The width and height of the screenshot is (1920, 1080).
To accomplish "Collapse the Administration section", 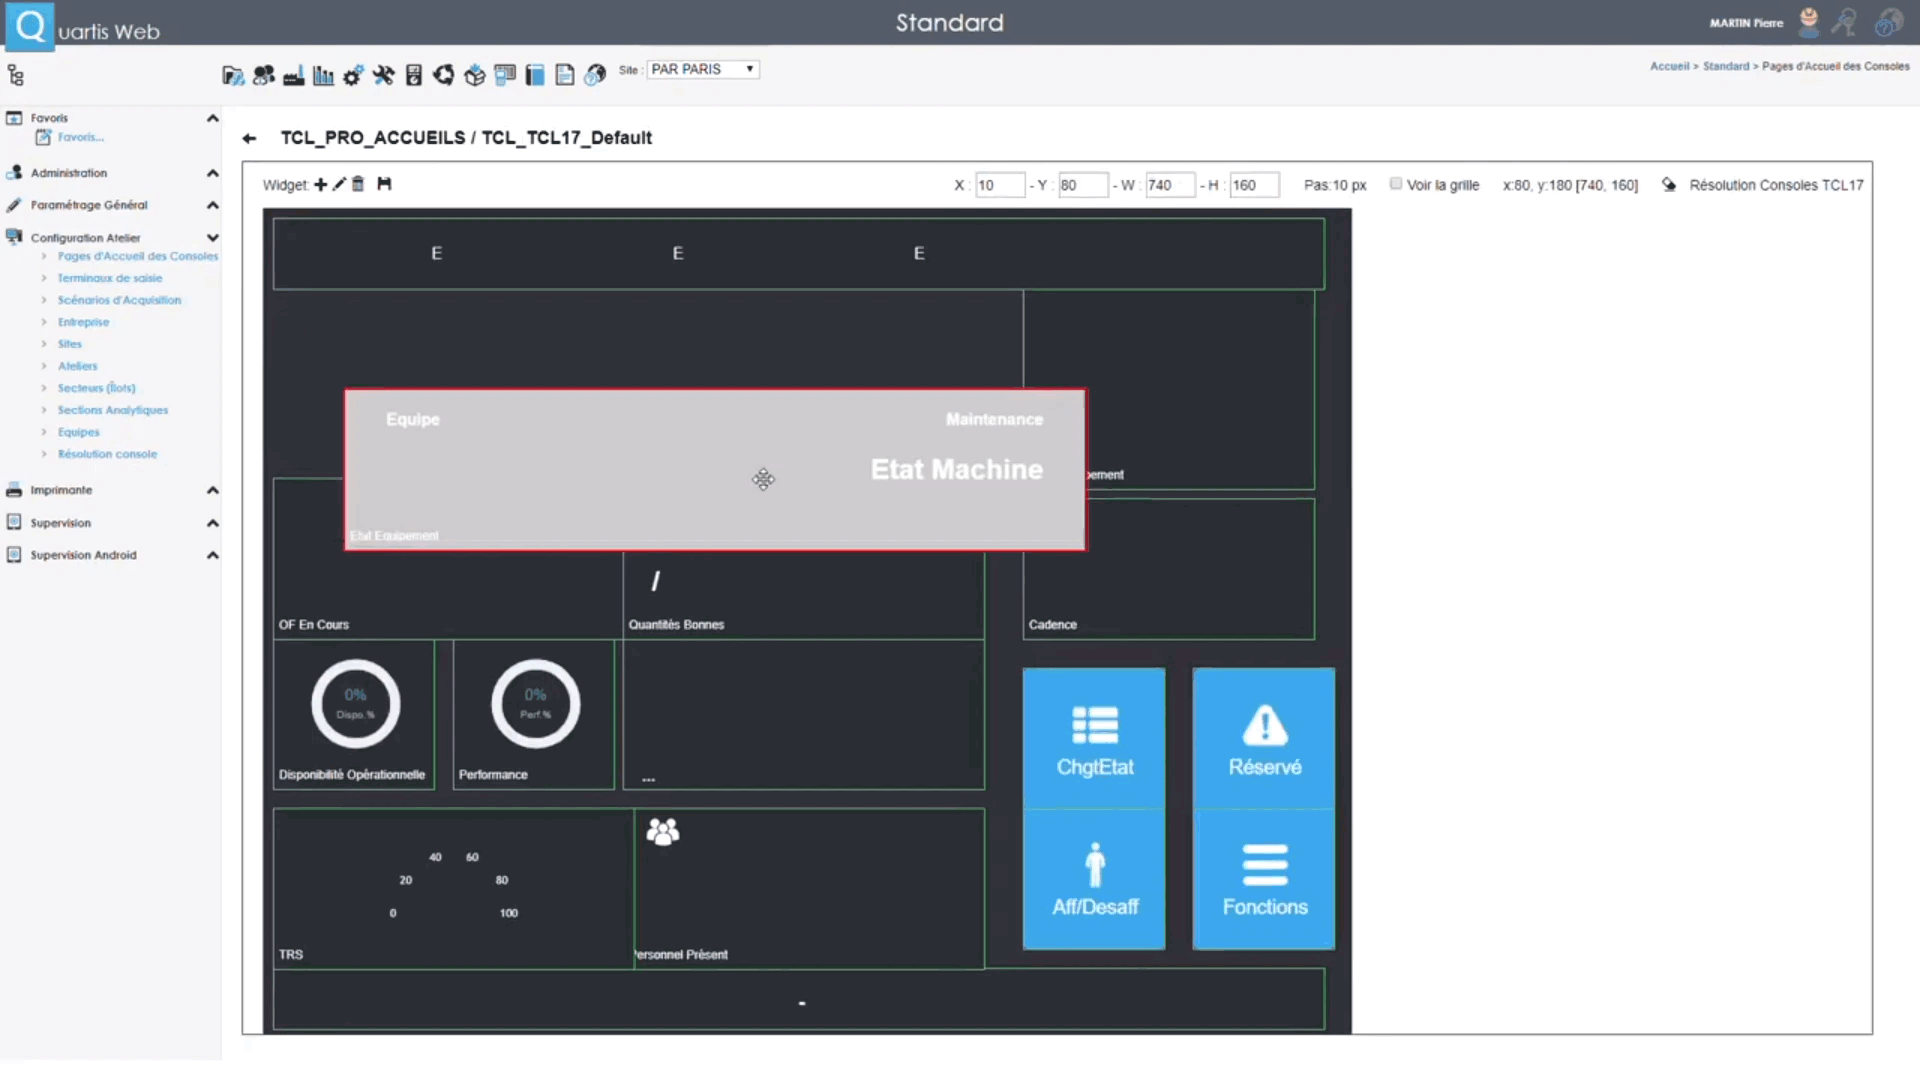I will click(213, 172).
